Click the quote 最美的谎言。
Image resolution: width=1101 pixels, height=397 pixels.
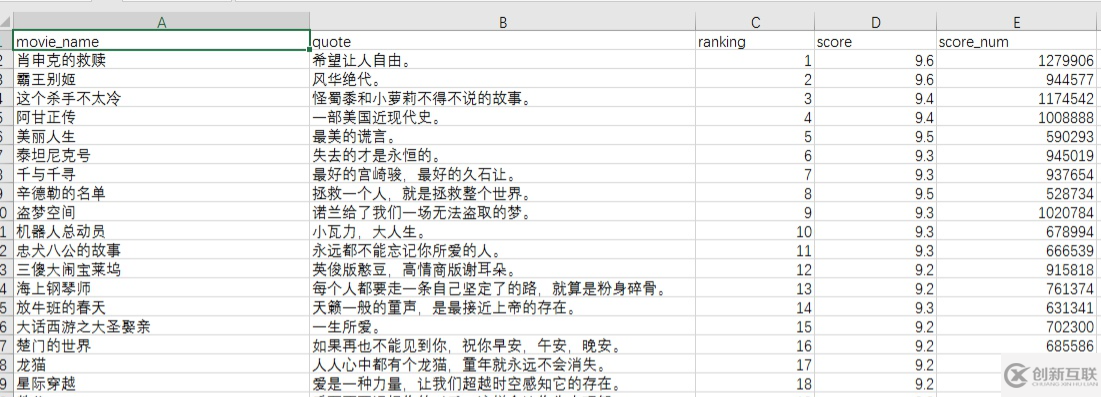[503, 137]
